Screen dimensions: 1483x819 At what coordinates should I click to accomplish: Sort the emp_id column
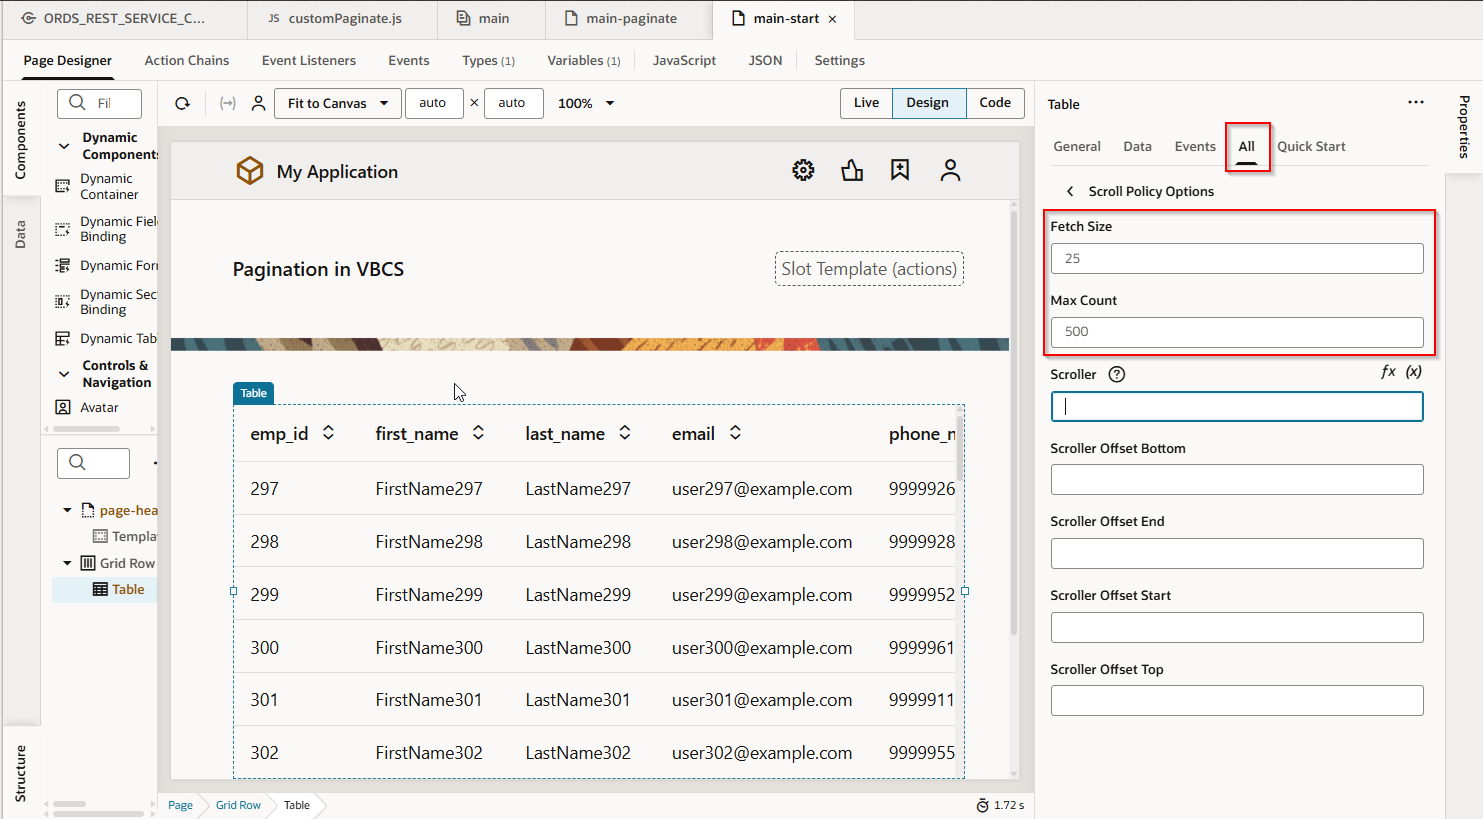[x=328, y=433]
